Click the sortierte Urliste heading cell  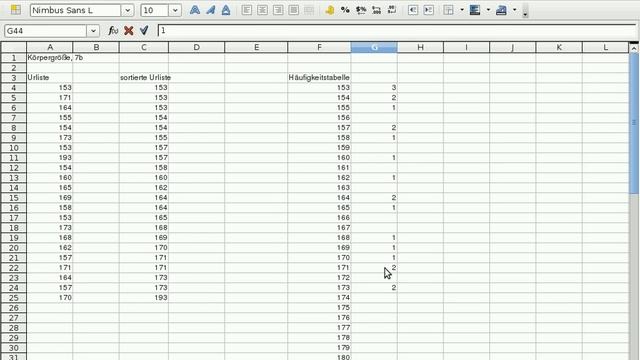point(145,78)
